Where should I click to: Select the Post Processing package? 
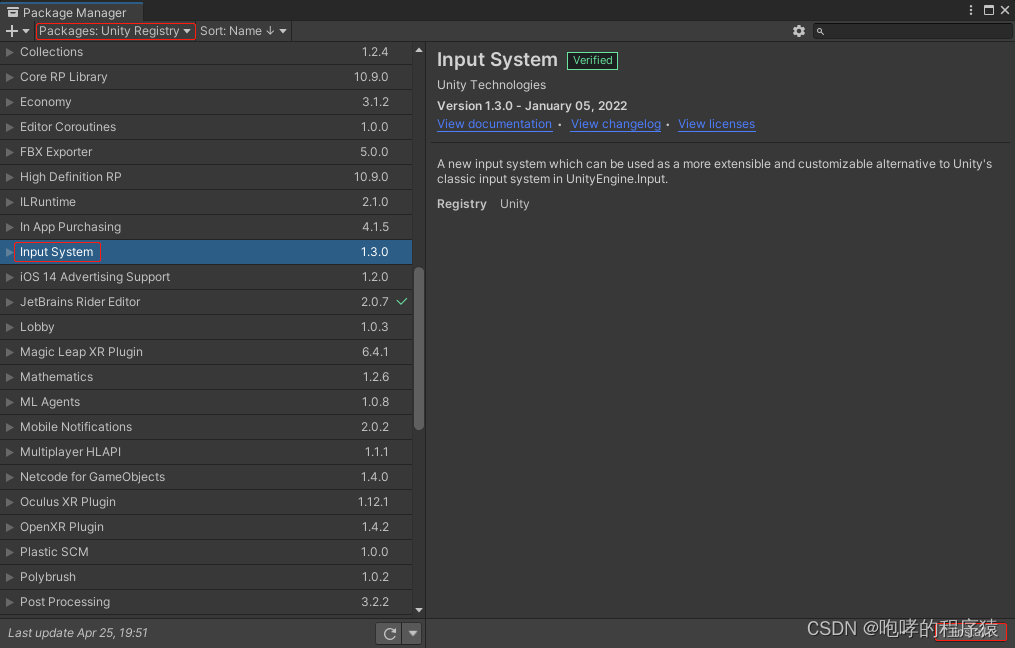(206, 602)
